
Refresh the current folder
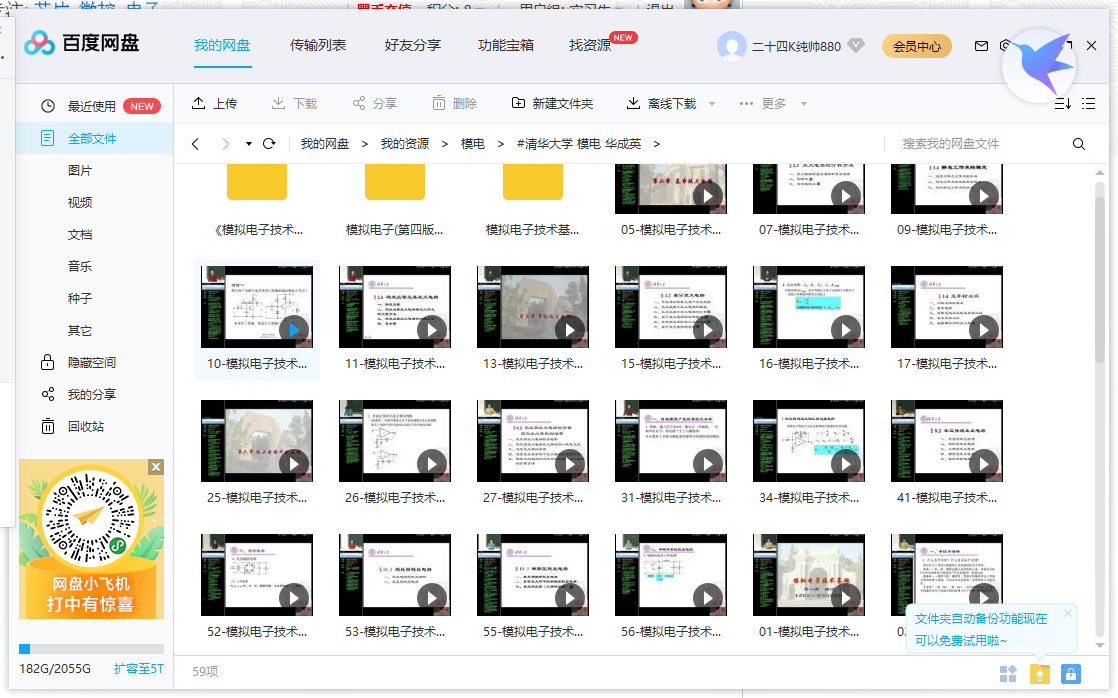[x=269, y=144]
